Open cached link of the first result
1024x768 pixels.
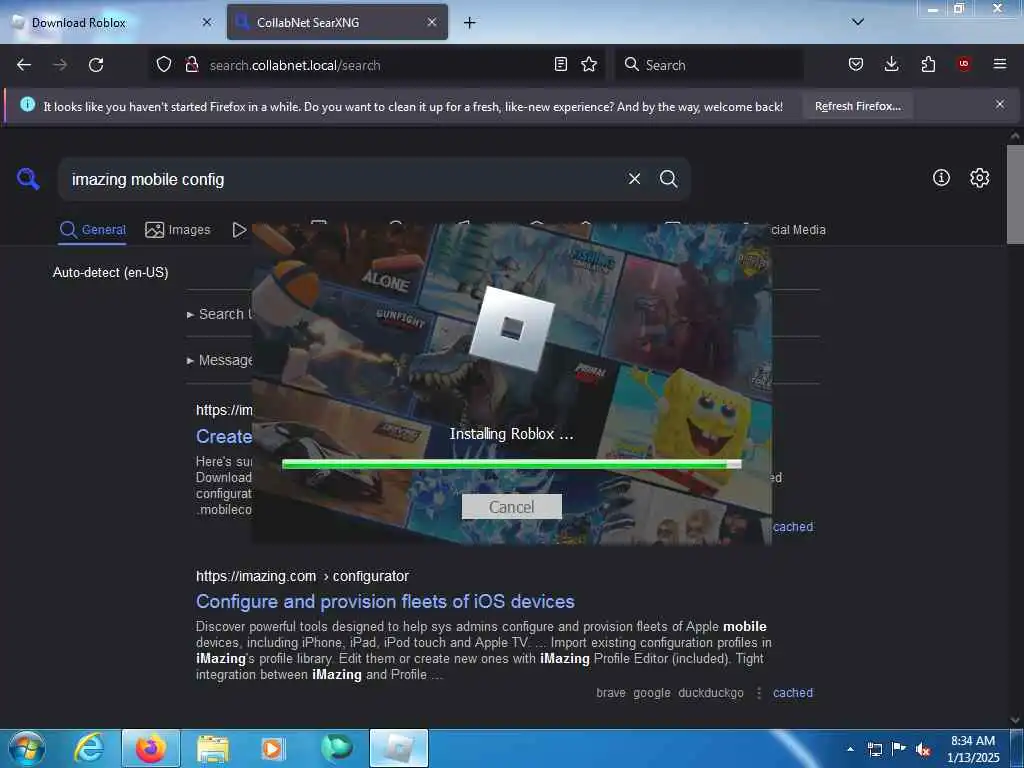pyautogui.click(x=793, y=527)
